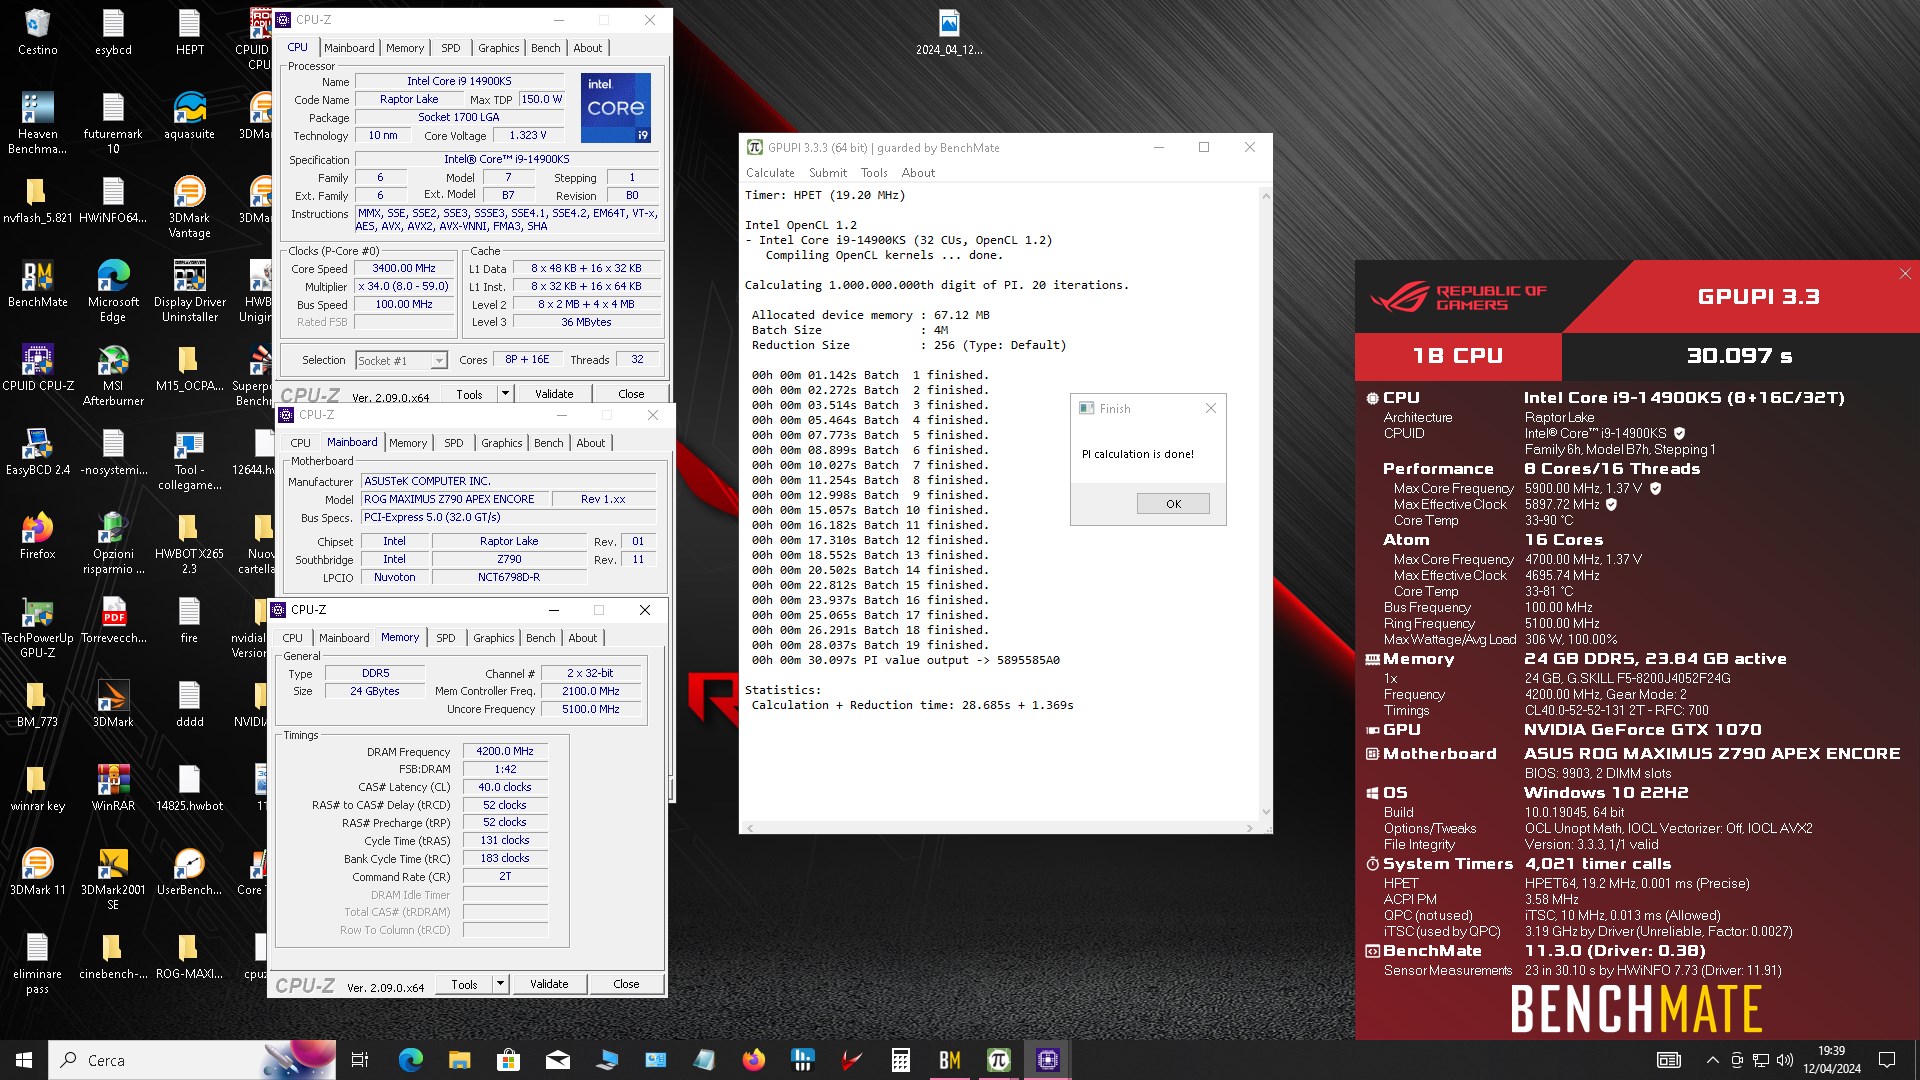Open HWBOT X265 2.3 folder icon
The width and height of the screenshot is (1920, 1080).
(x=189, y=543)
